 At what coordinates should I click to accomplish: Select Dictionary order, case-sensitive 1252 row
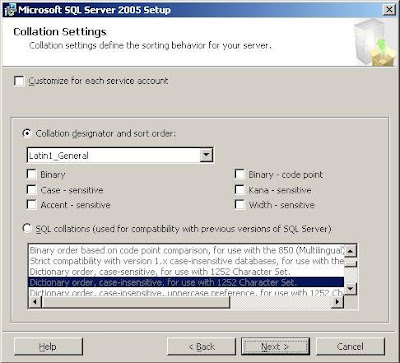(x=186, y=271)
